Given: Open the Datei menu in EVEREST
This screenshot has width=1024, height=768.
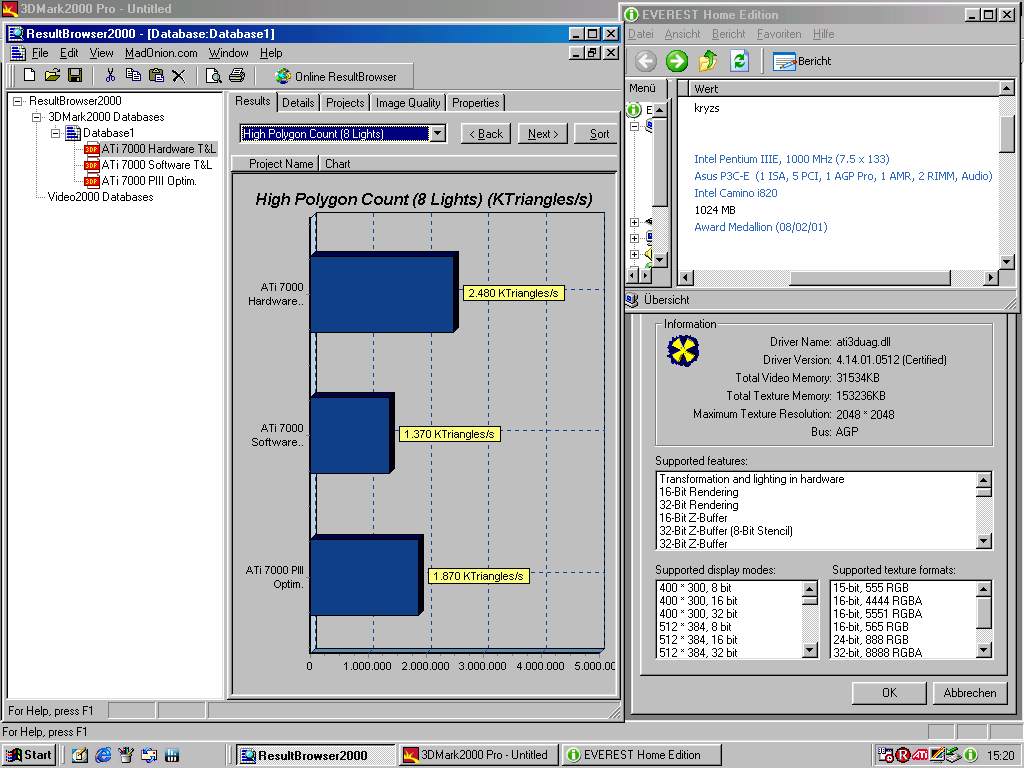Looking at the screenshot, I should tap(641, 34).
